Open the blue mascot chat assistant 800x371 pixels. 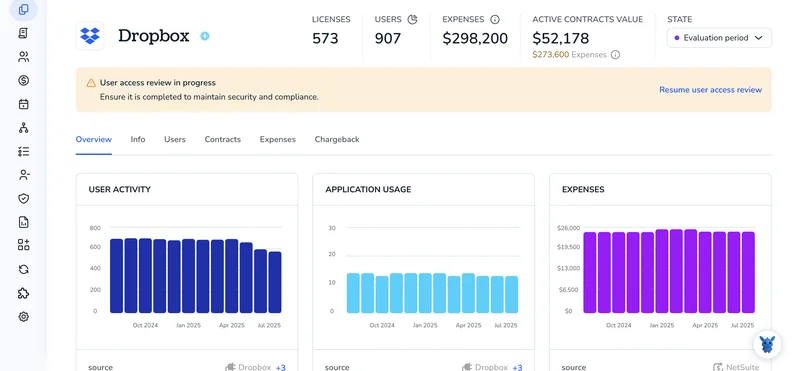click(x=767, y=344)
